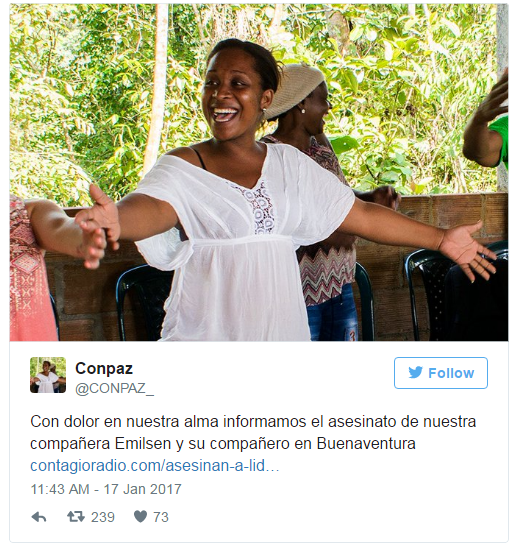Click the 239 retweet count
This screenshot has height=548, width=514.
[103, 517]
